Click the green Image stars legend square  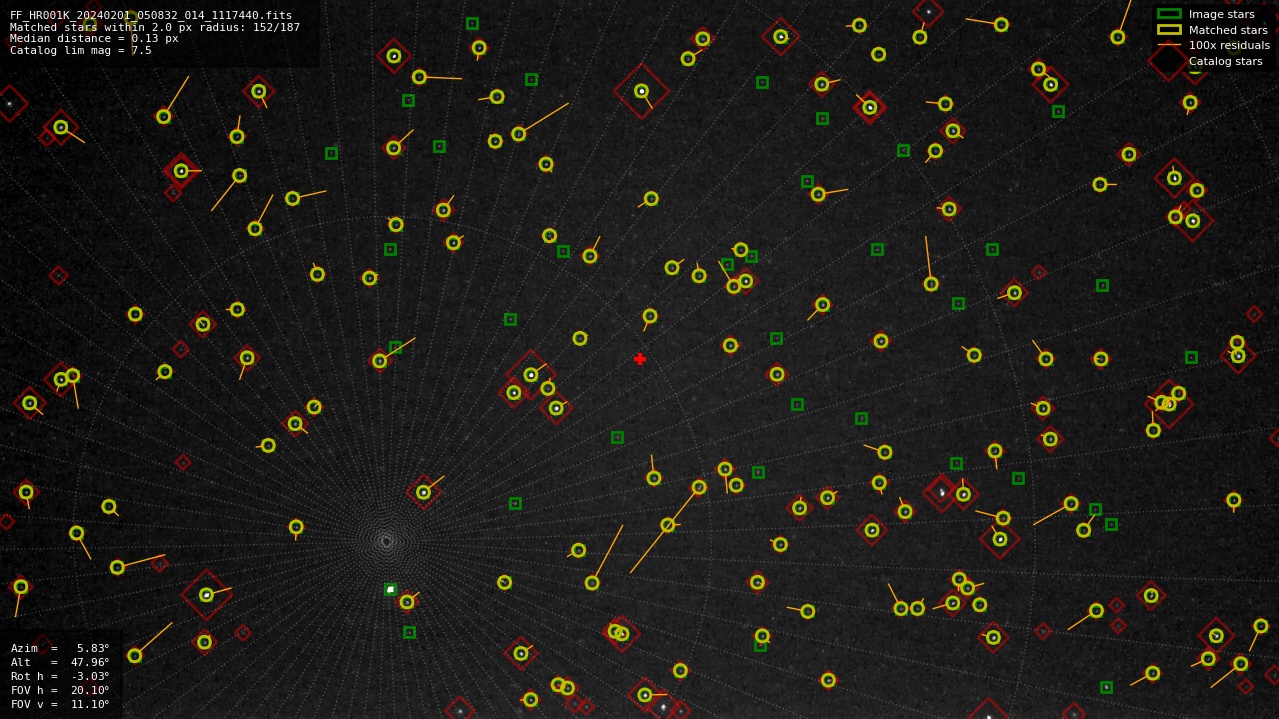(x=1169, y=14)
